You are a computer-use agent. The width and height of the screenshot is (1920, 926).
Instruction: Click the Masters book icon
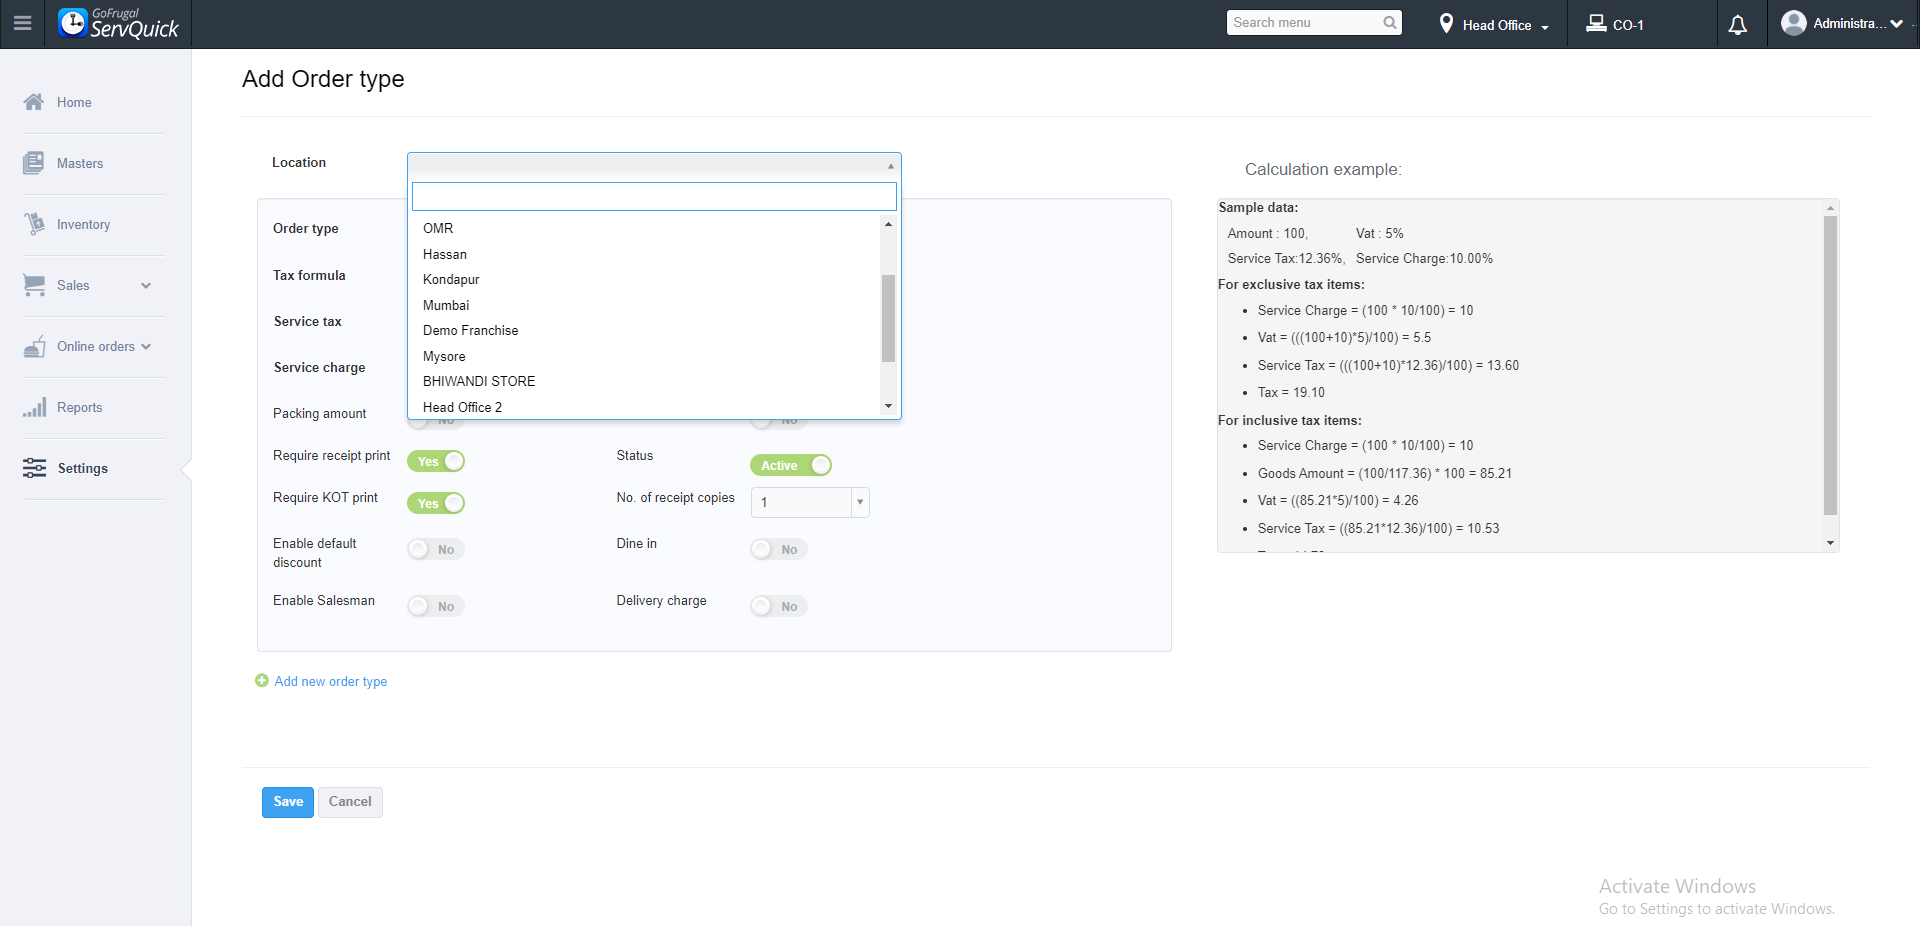tap(34, 163)
